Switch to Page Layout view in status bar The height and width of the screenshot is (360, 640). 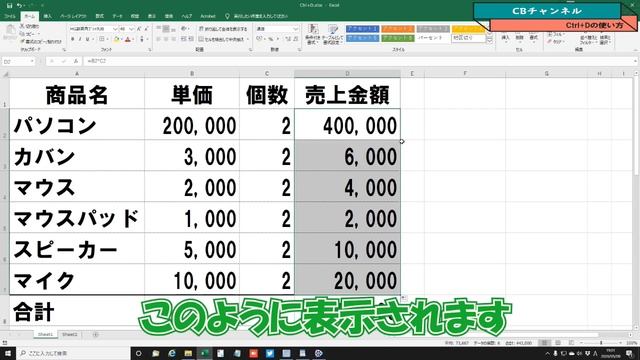coord(558,343)
